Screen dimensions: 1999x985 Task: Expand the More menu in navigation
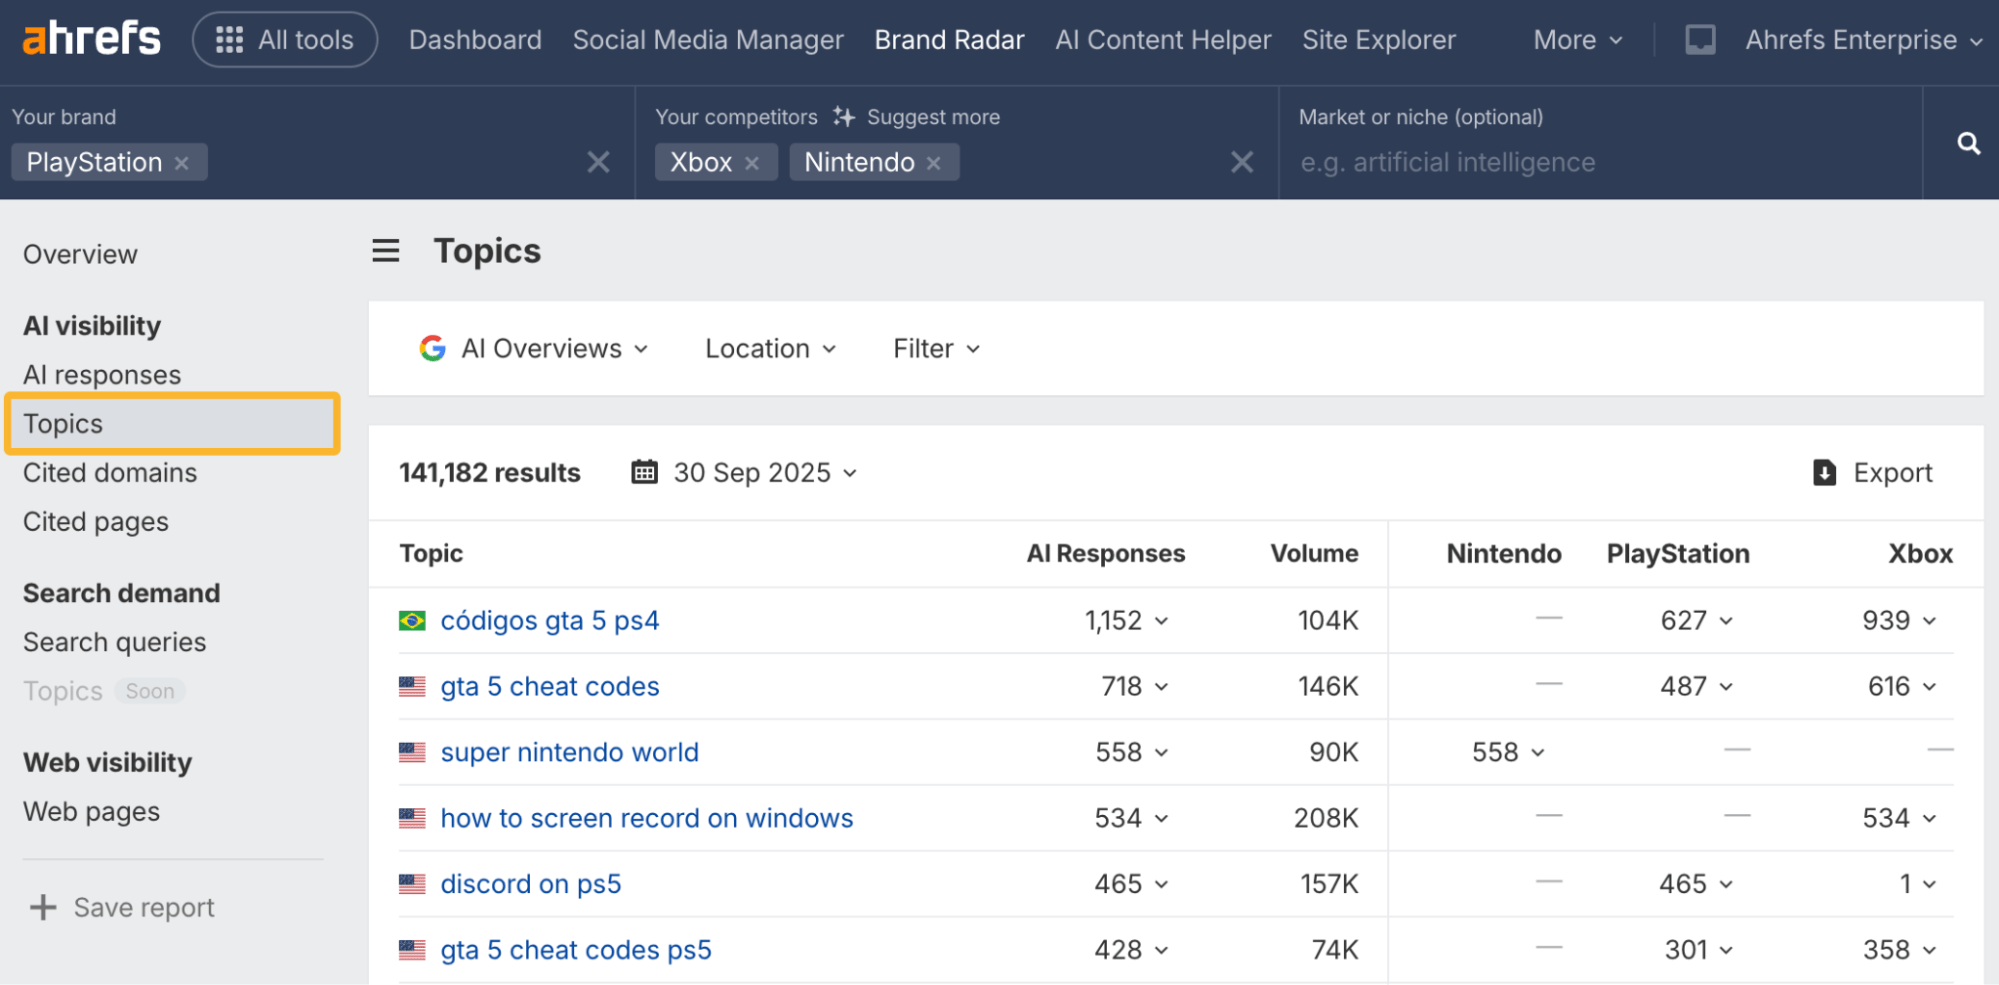pos(1577,40)
